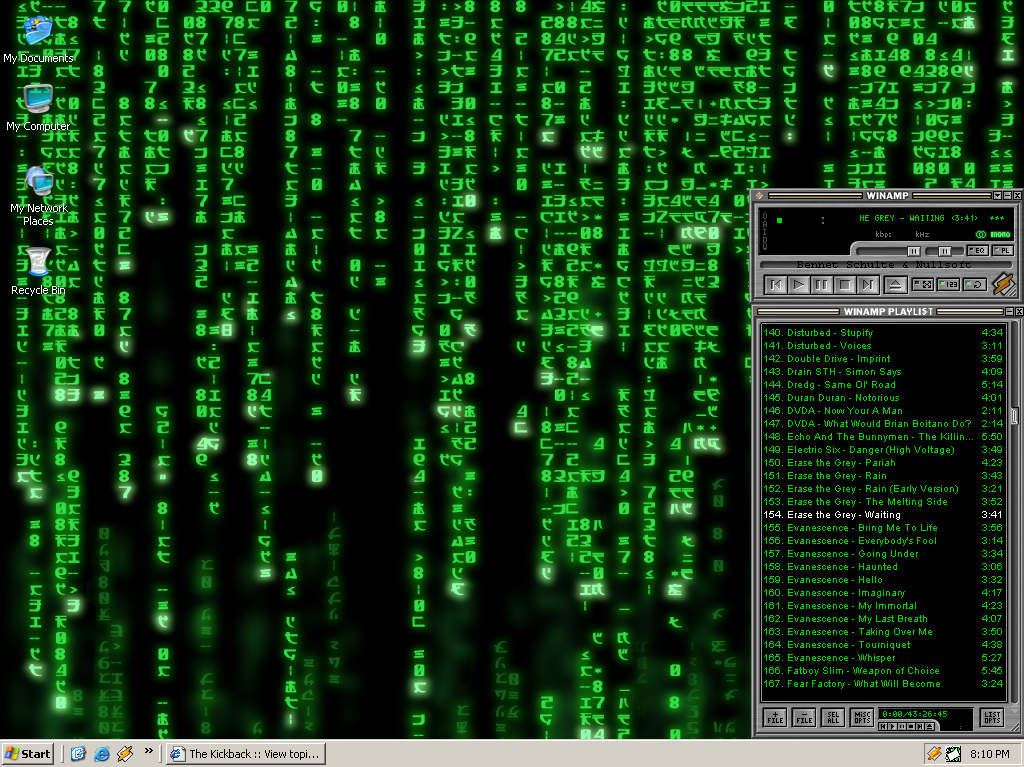Select track 167 Fear Factory - What Will Become

pos(883,684)
